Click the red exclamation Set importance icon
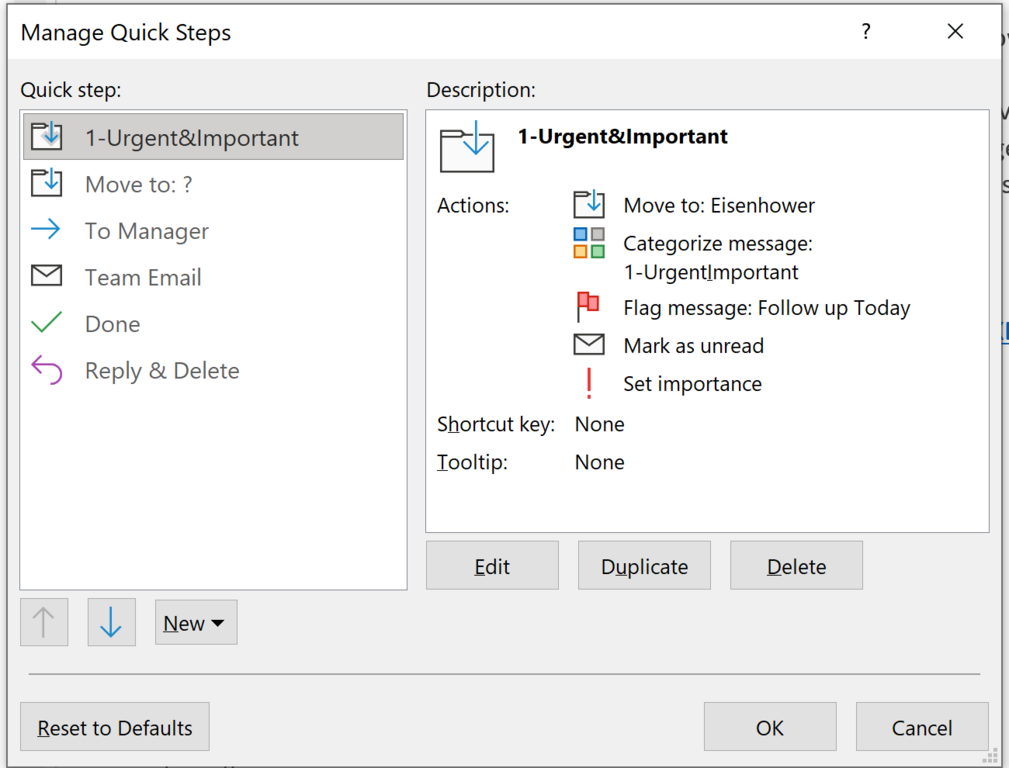 (x=589, y=384)
